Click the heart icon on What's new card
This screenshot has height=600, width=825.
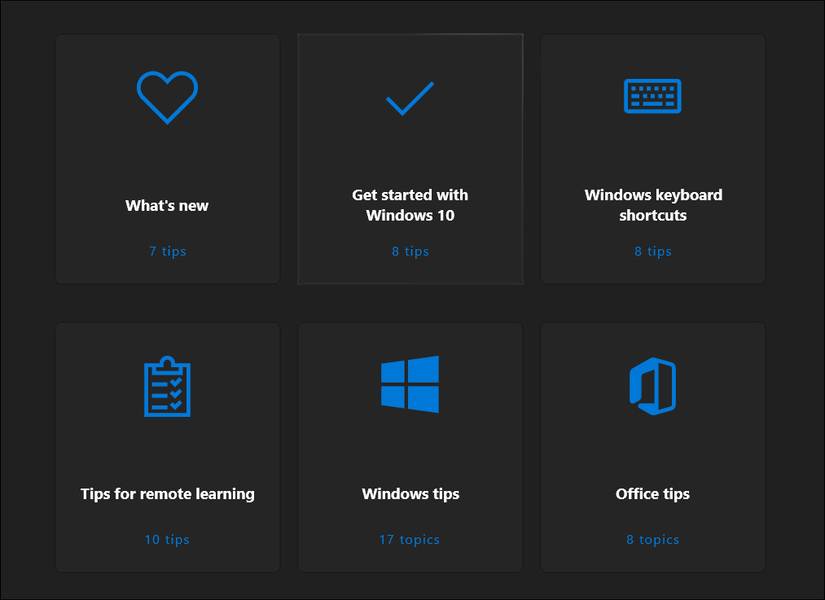pyautogui.click(x=167, y=97)
